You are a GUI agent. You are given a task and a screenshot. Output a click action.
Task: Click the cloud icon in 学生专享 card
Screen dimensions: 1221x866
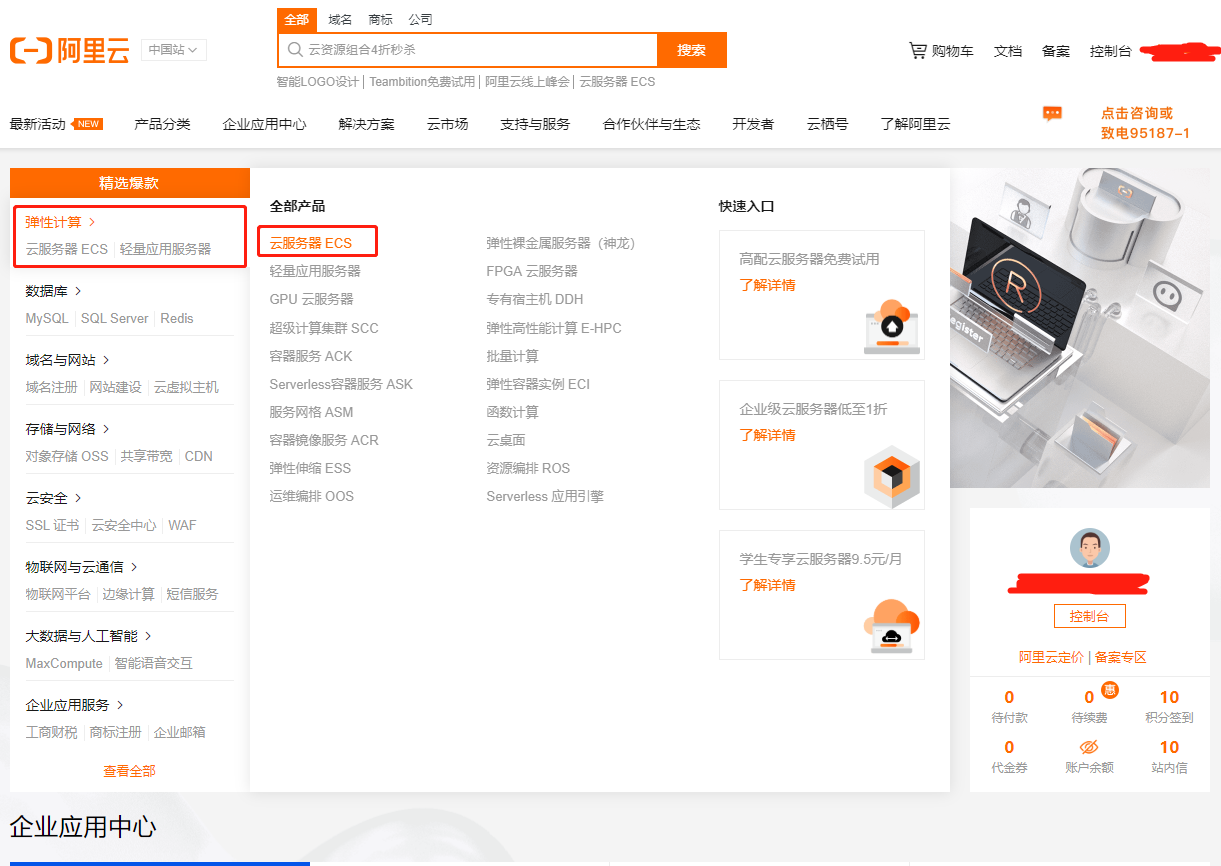click(891, 626)
